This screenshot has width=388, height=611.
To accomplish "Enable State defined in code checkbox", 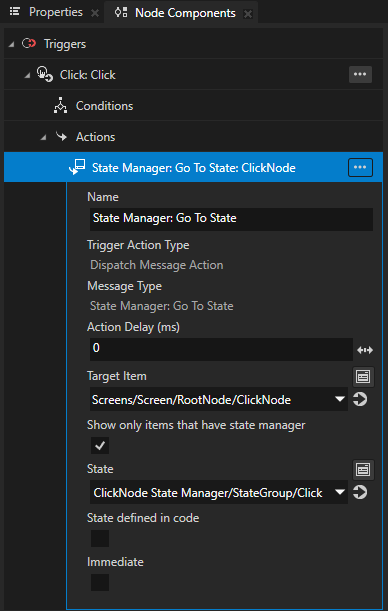I will tap(100, 539).
